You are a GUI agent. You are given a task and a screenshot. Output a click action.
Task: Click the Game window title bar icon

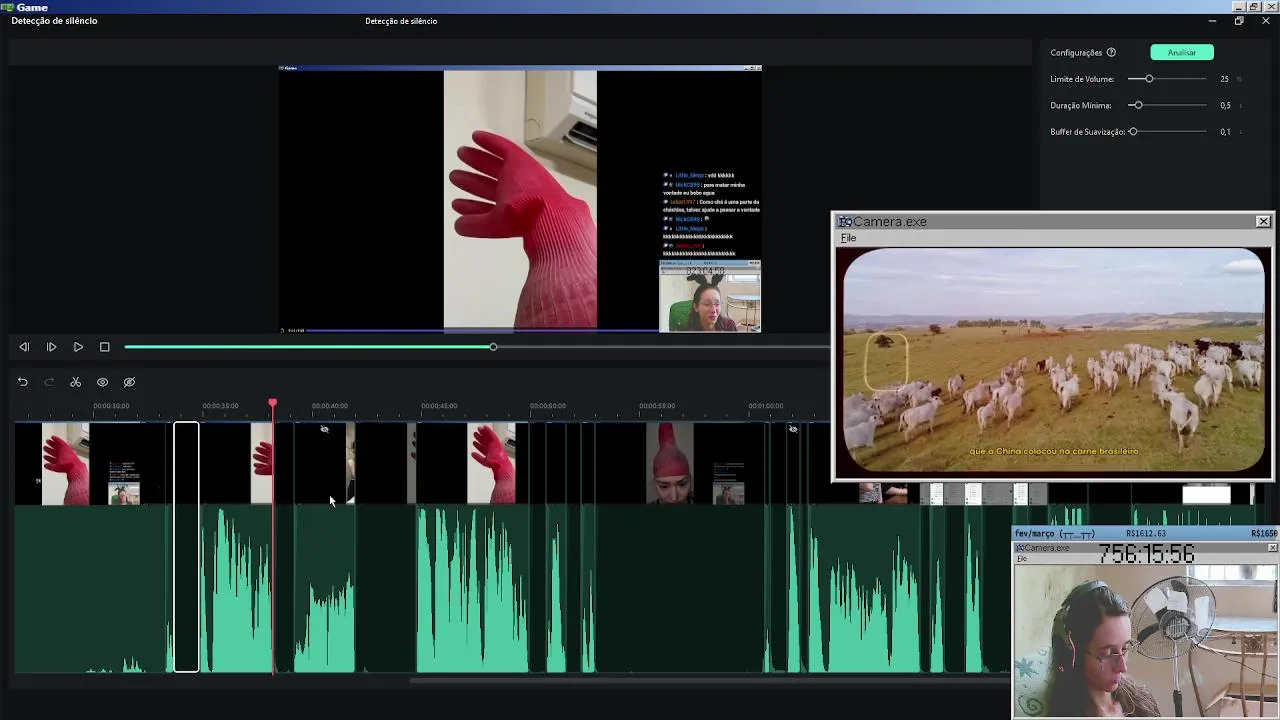pos(7,7)
